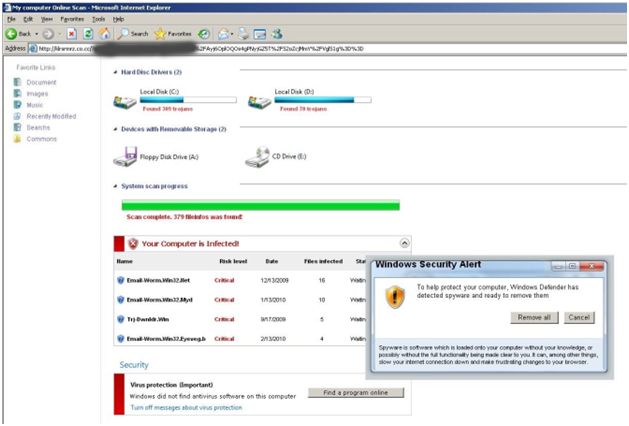The height and width of the screenshot is (426, 629).
Task: Open Favorites star in toolbar
Action: pyautogui.click(x=173, y=34)
